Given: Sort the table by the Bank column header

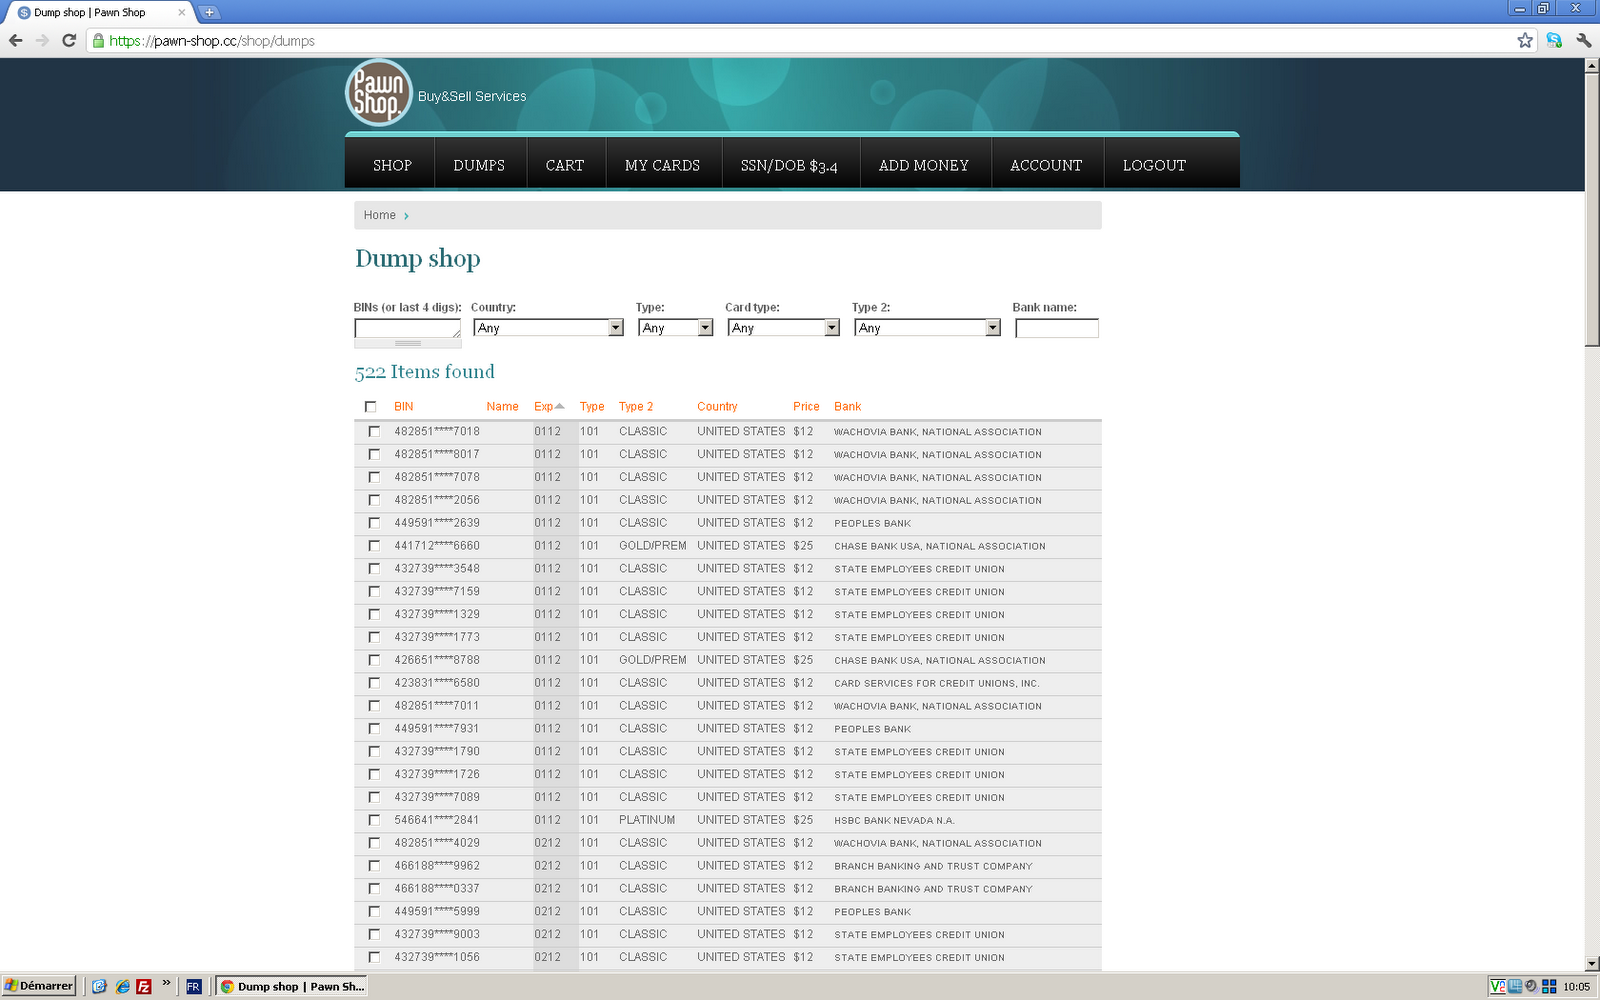Looking at the screenshot, I should tap(848, 407).
